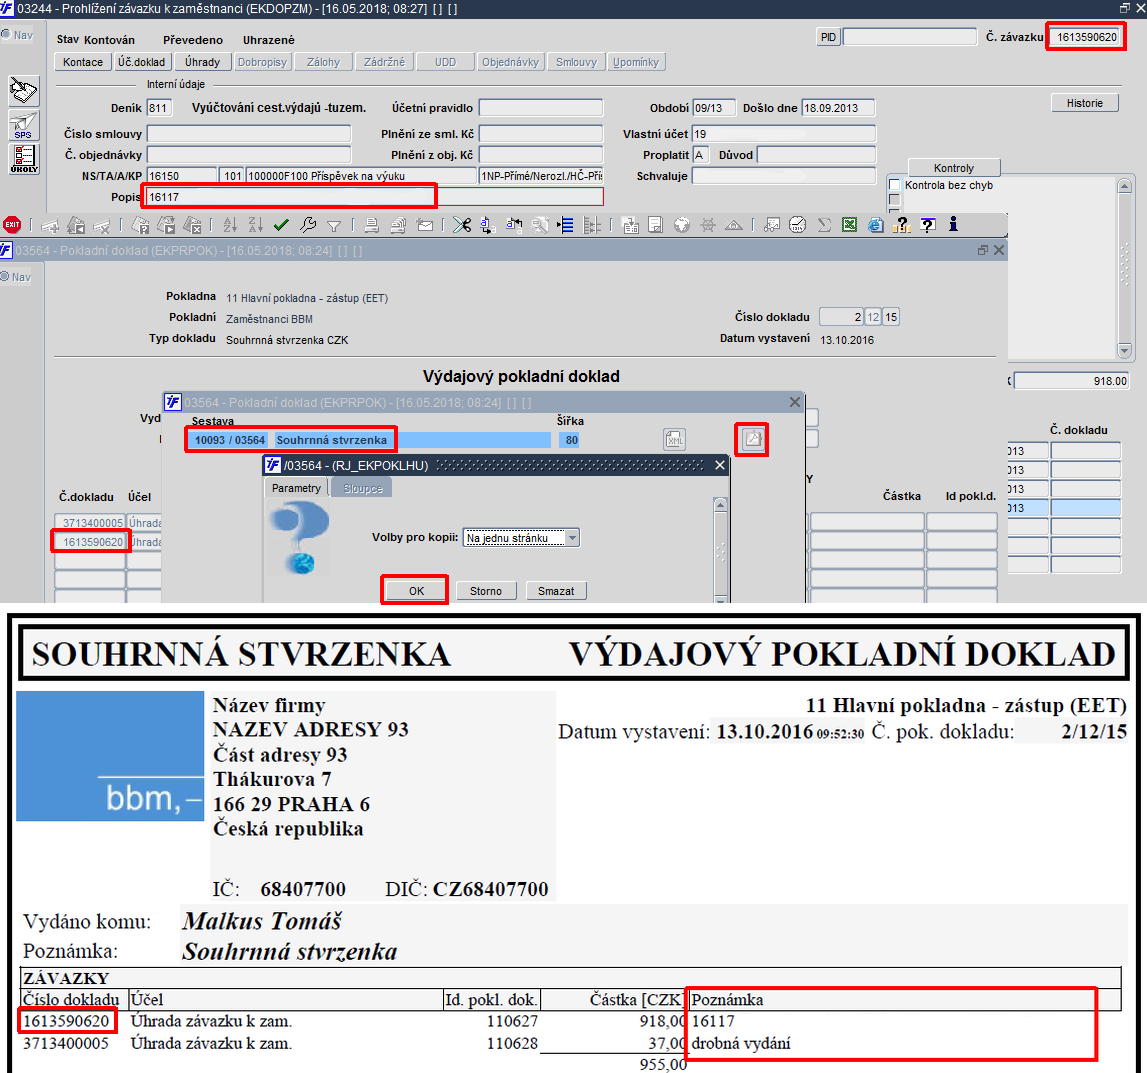Open the Volby pro kopii dropdown
This screenshot has height=1073, width=1147.
(572, 538)
